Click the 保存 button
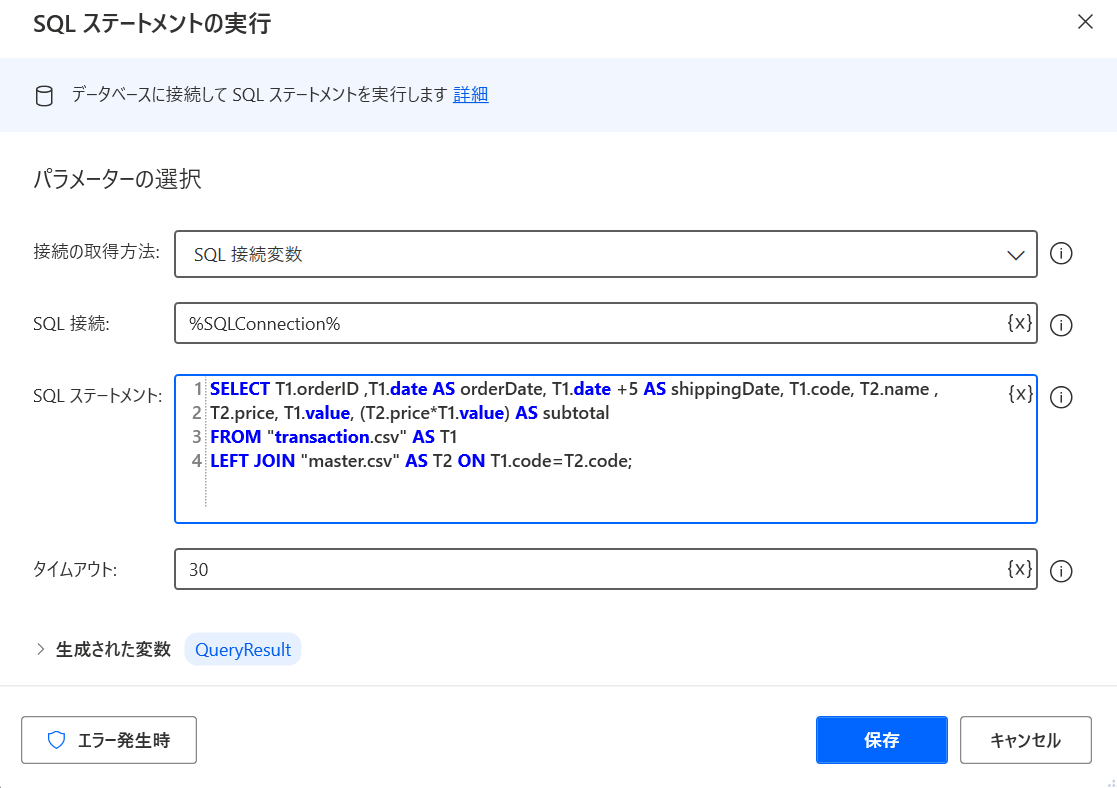1117x788 pixels. (881, 740)
